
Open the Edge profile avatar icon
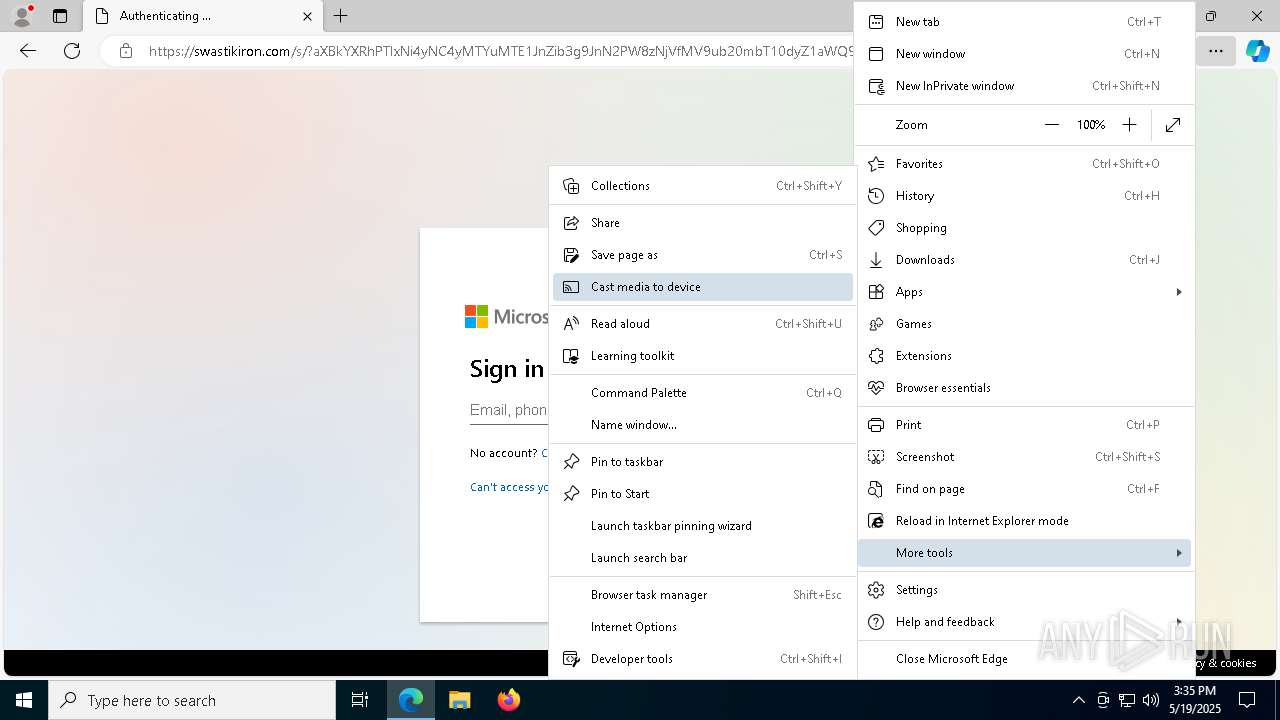[x=22, y=16]
